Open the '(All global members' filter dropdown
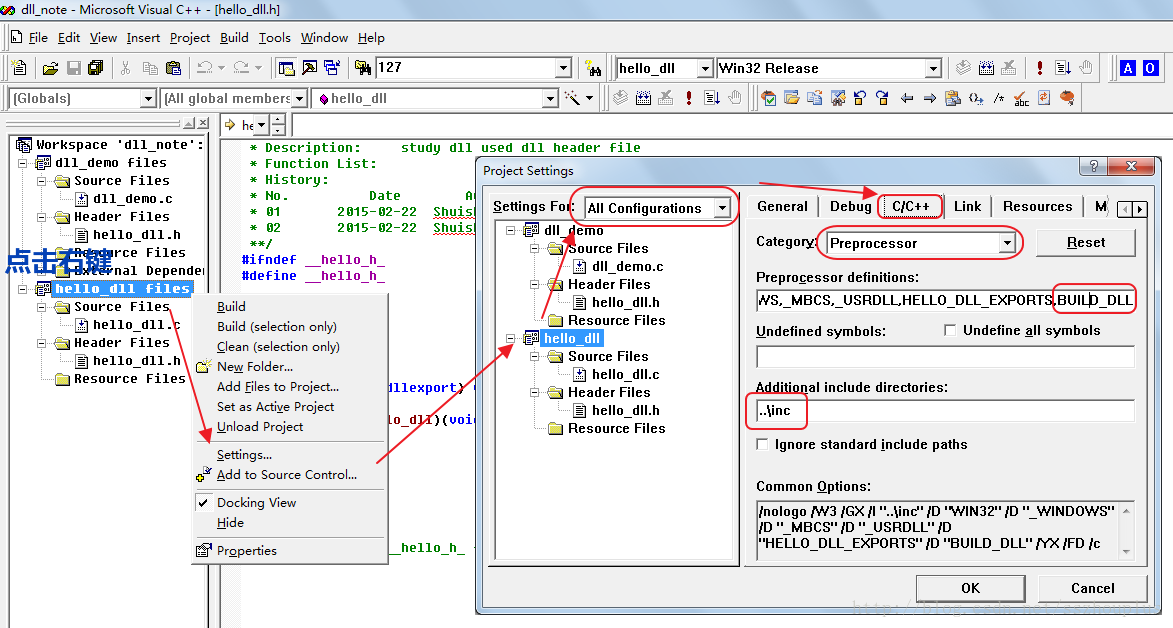The width and height of the screenshot is (1173, 628). pyautogui.click(x=299, y=99)
